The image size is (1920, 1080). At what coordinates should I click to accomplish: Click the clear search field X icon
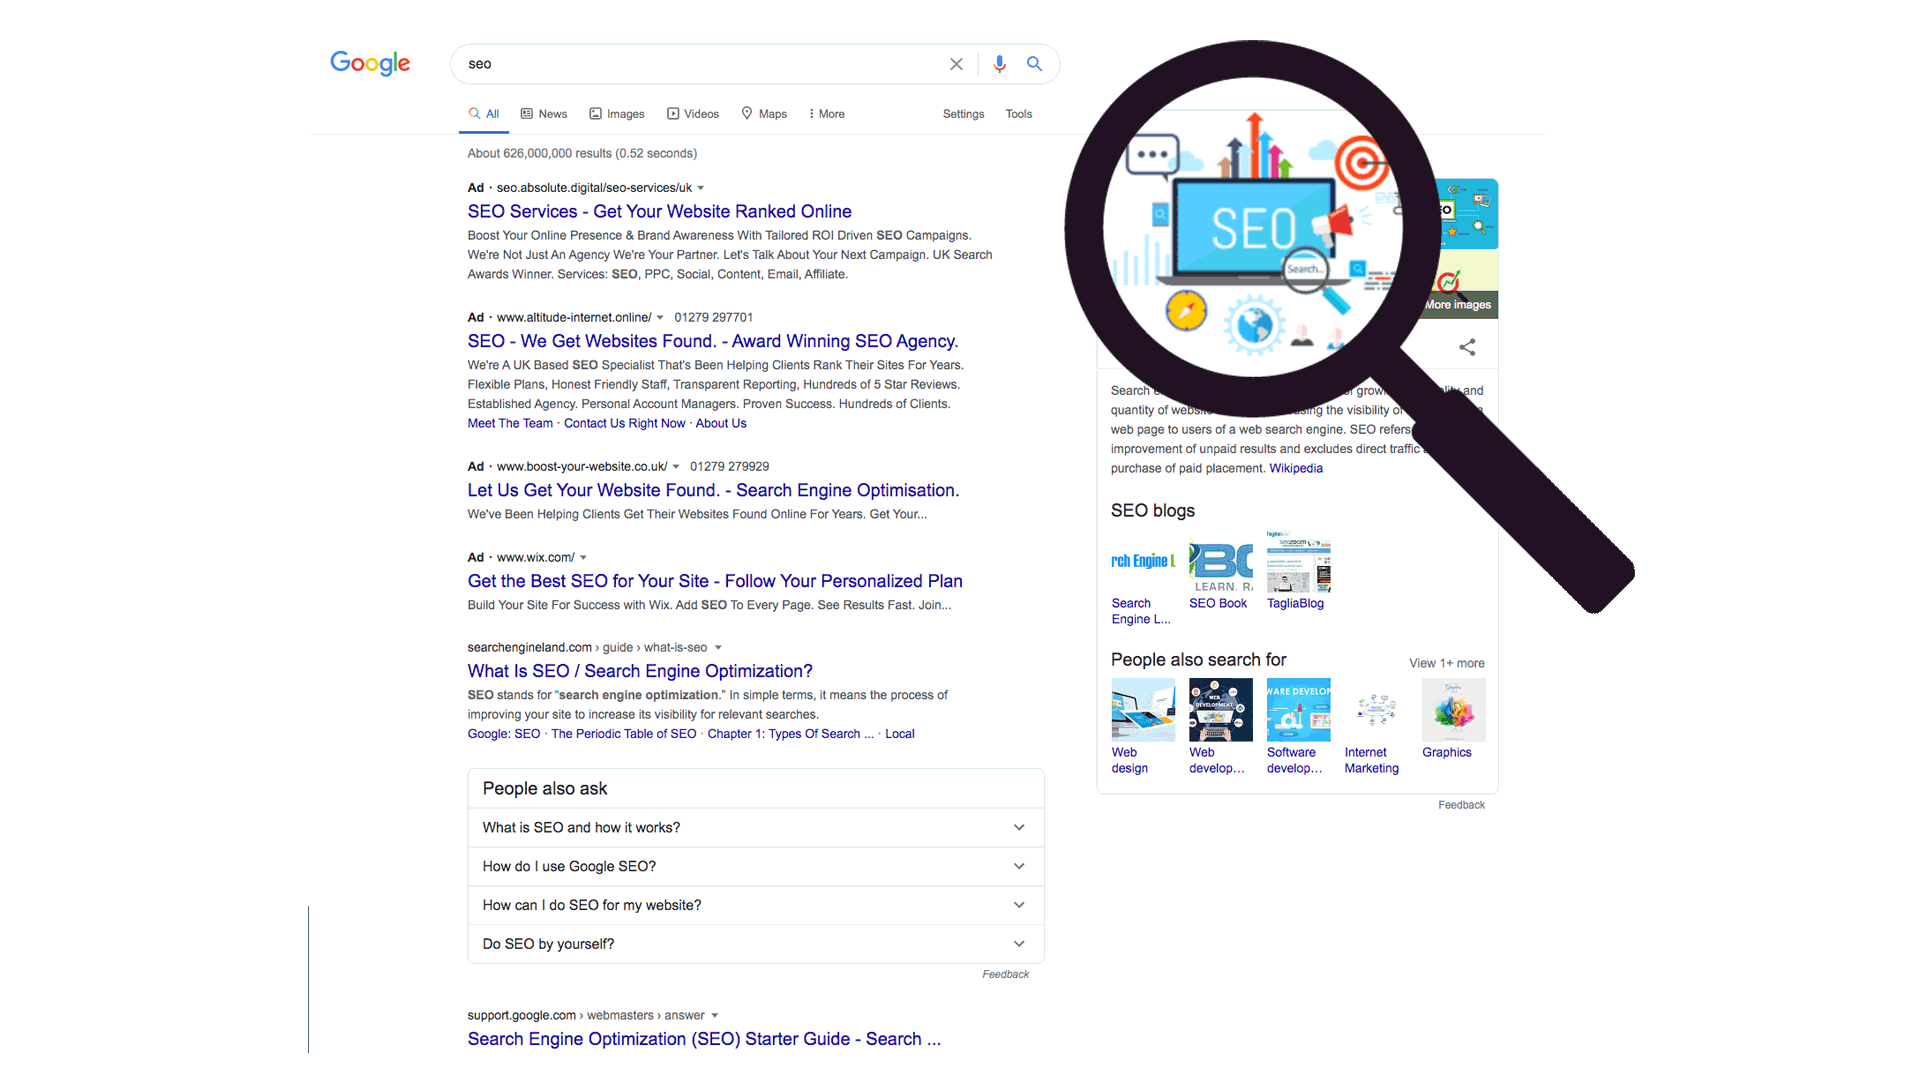tap(956, 63)
